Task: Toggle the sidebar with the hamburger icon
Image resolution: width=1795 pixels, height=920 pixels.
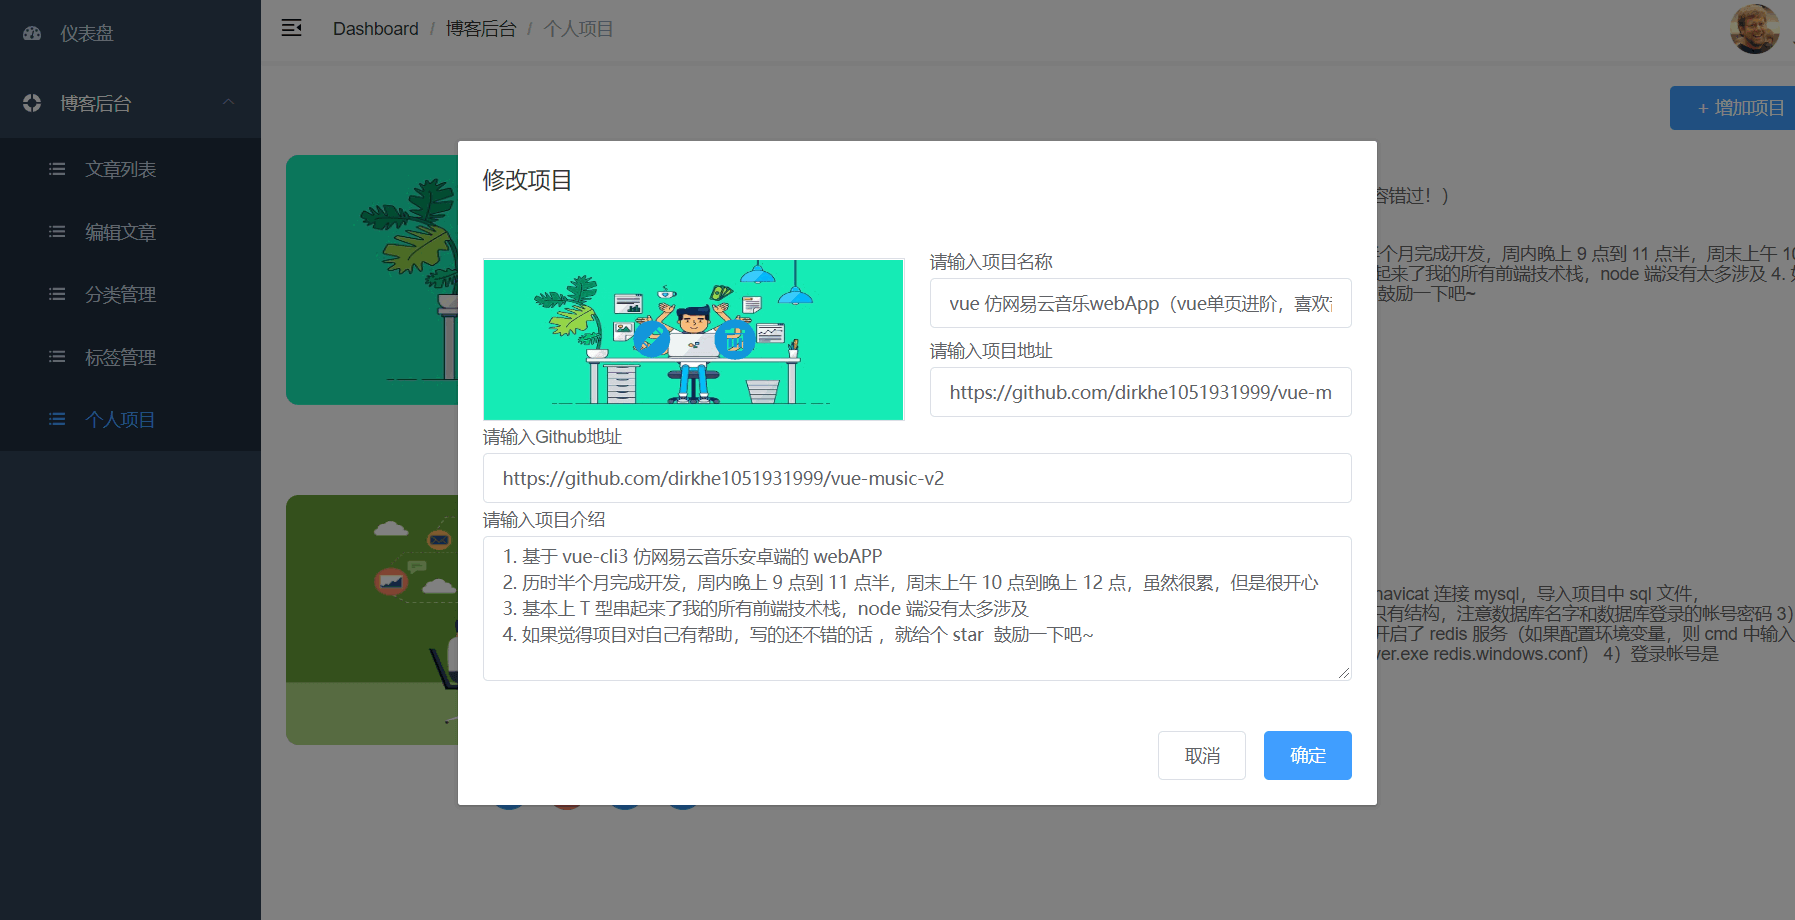Action: (x=292, y=28)
